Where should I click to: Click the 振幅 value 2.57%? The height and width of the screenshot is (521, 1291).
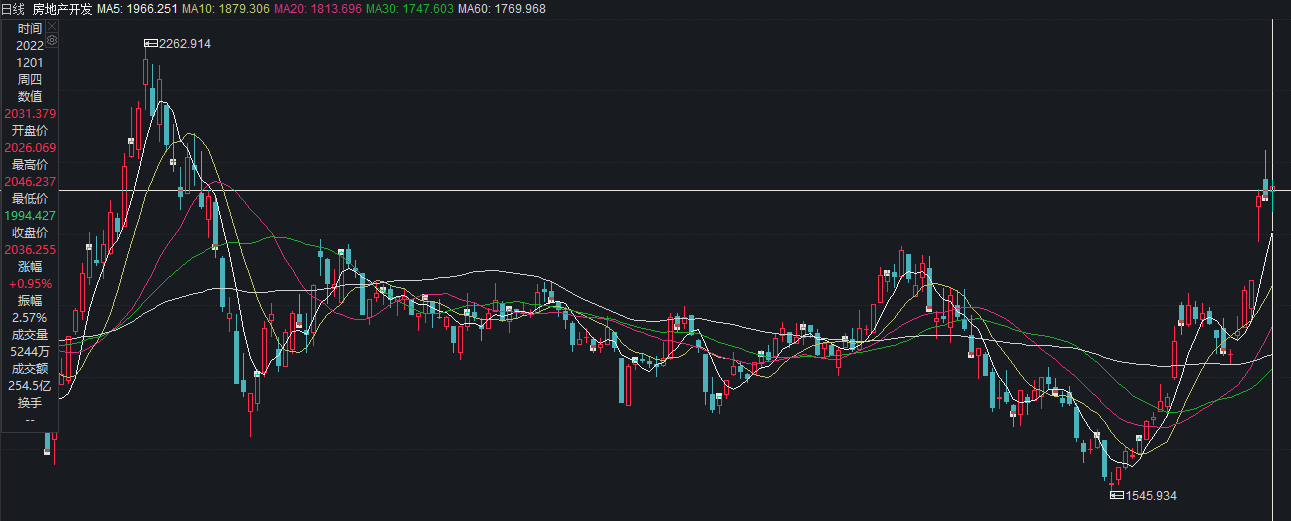[x=30, y=317]
